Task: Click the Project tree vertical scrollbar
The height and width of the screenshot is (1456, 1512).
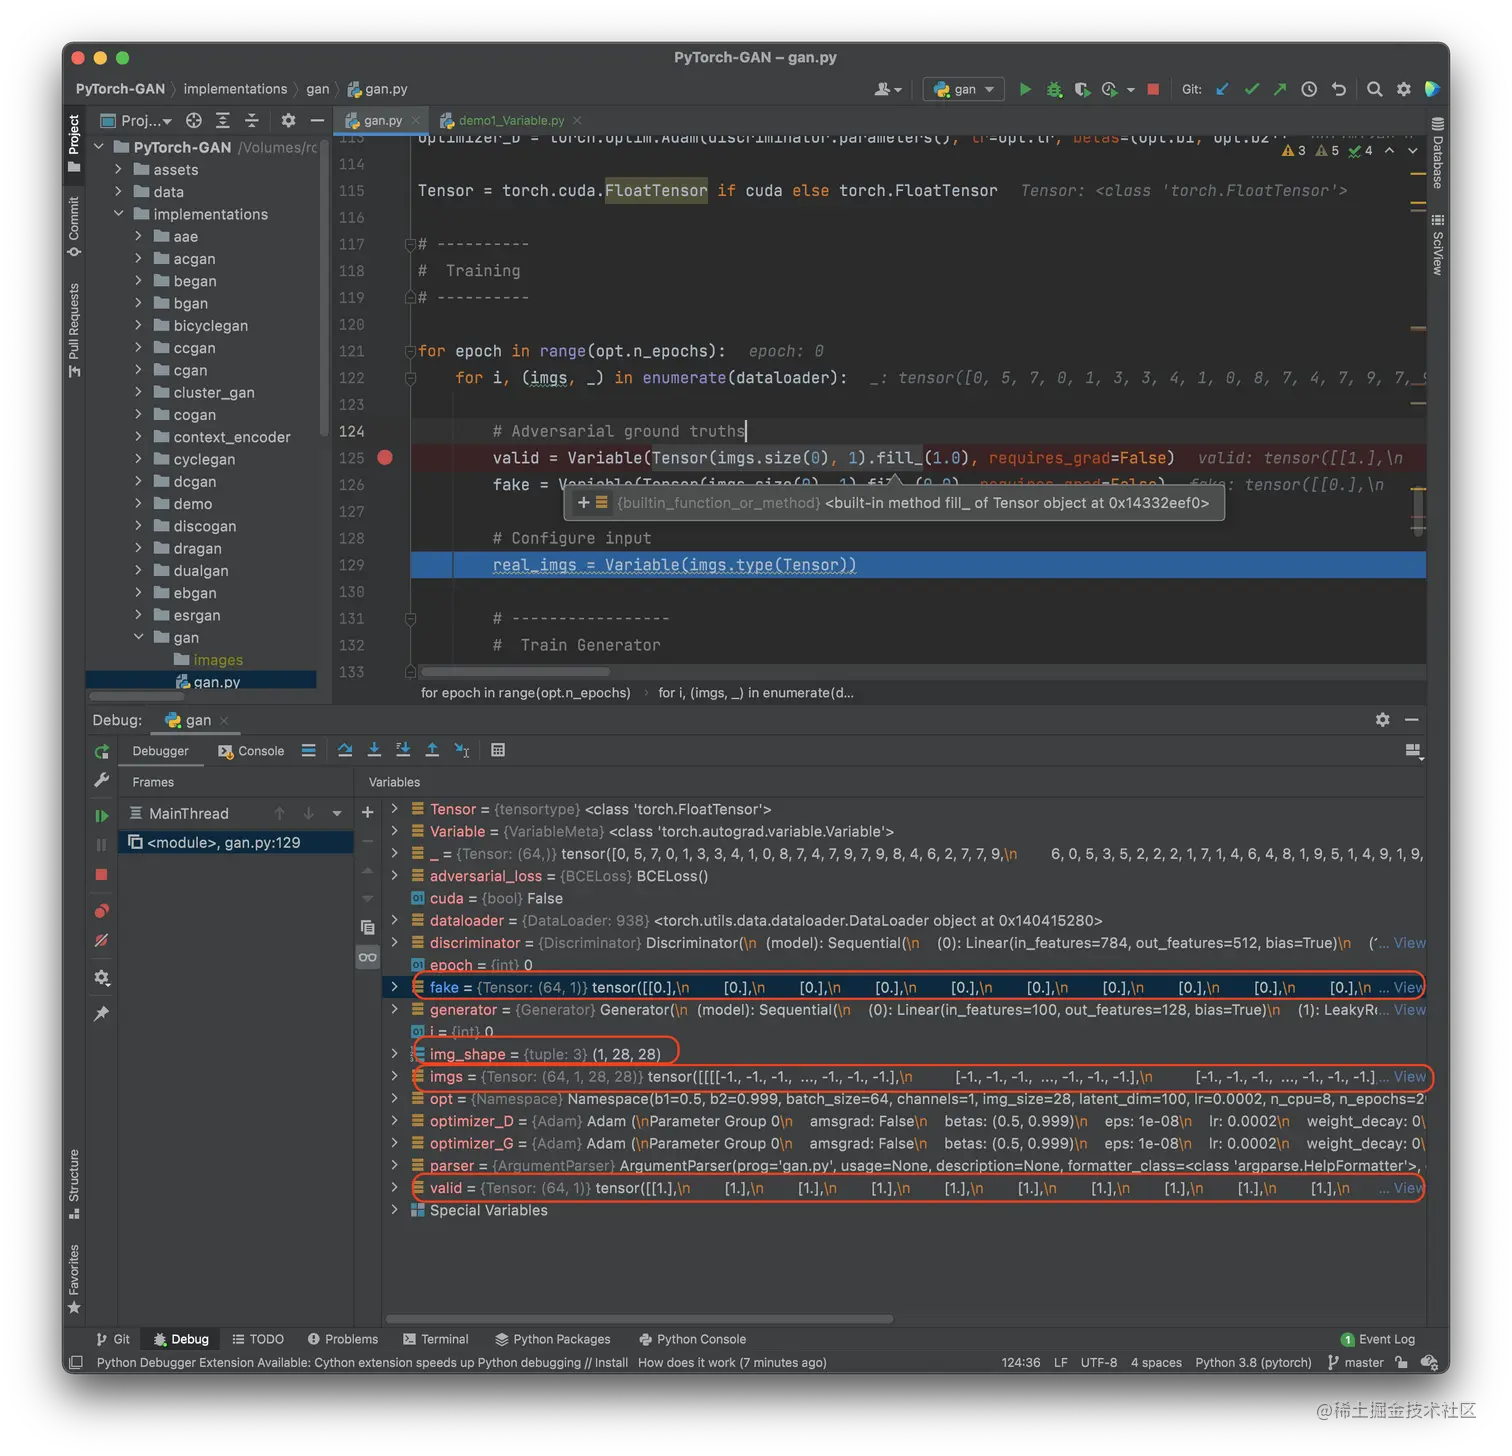Action: click(323, 290)
